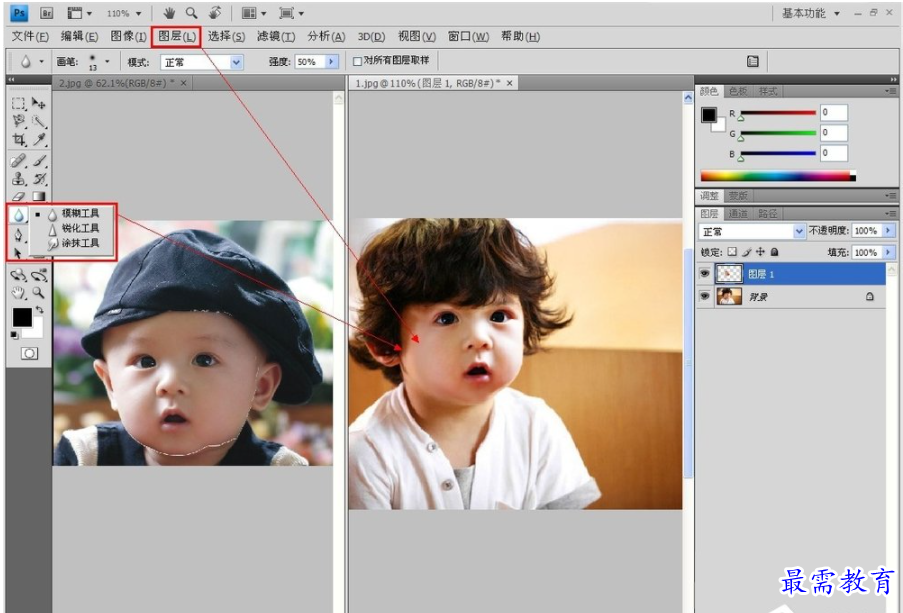Open the brush panel toggle icon in options bar
Image resolution: width=903 pixels, height=613 pixels.
(x=753, y=61)
